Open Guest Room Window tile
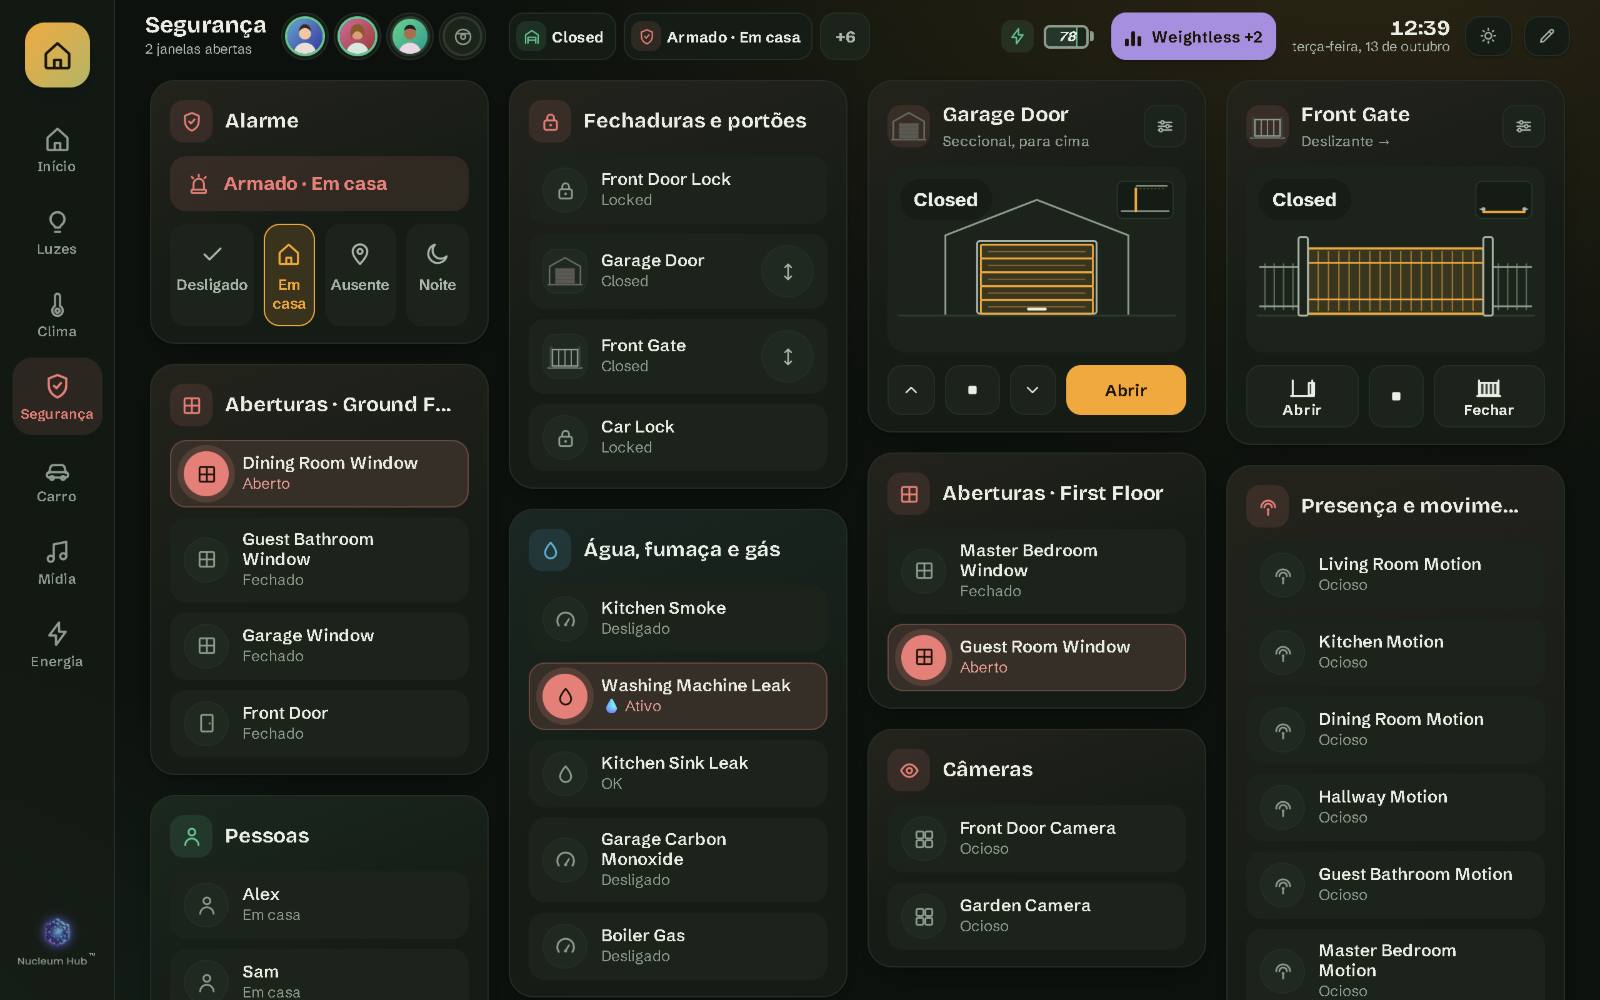 [1037, 657]
